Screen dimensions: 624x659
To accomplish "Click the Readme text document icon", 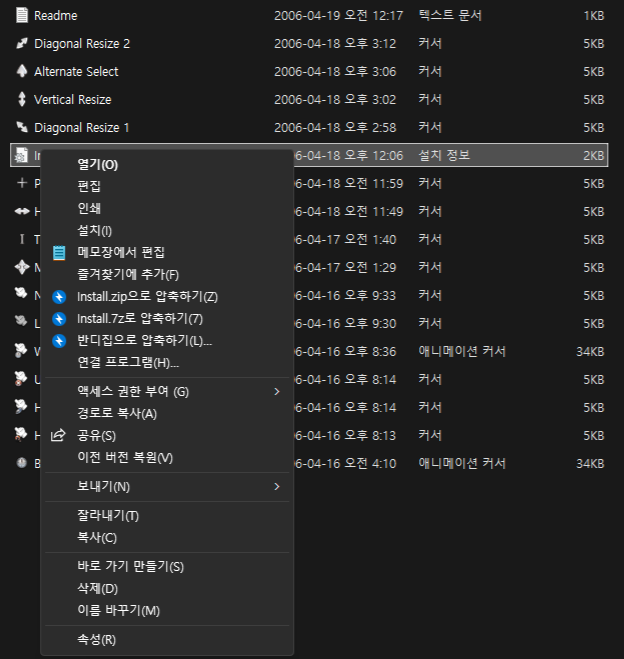I will [21, 16].
